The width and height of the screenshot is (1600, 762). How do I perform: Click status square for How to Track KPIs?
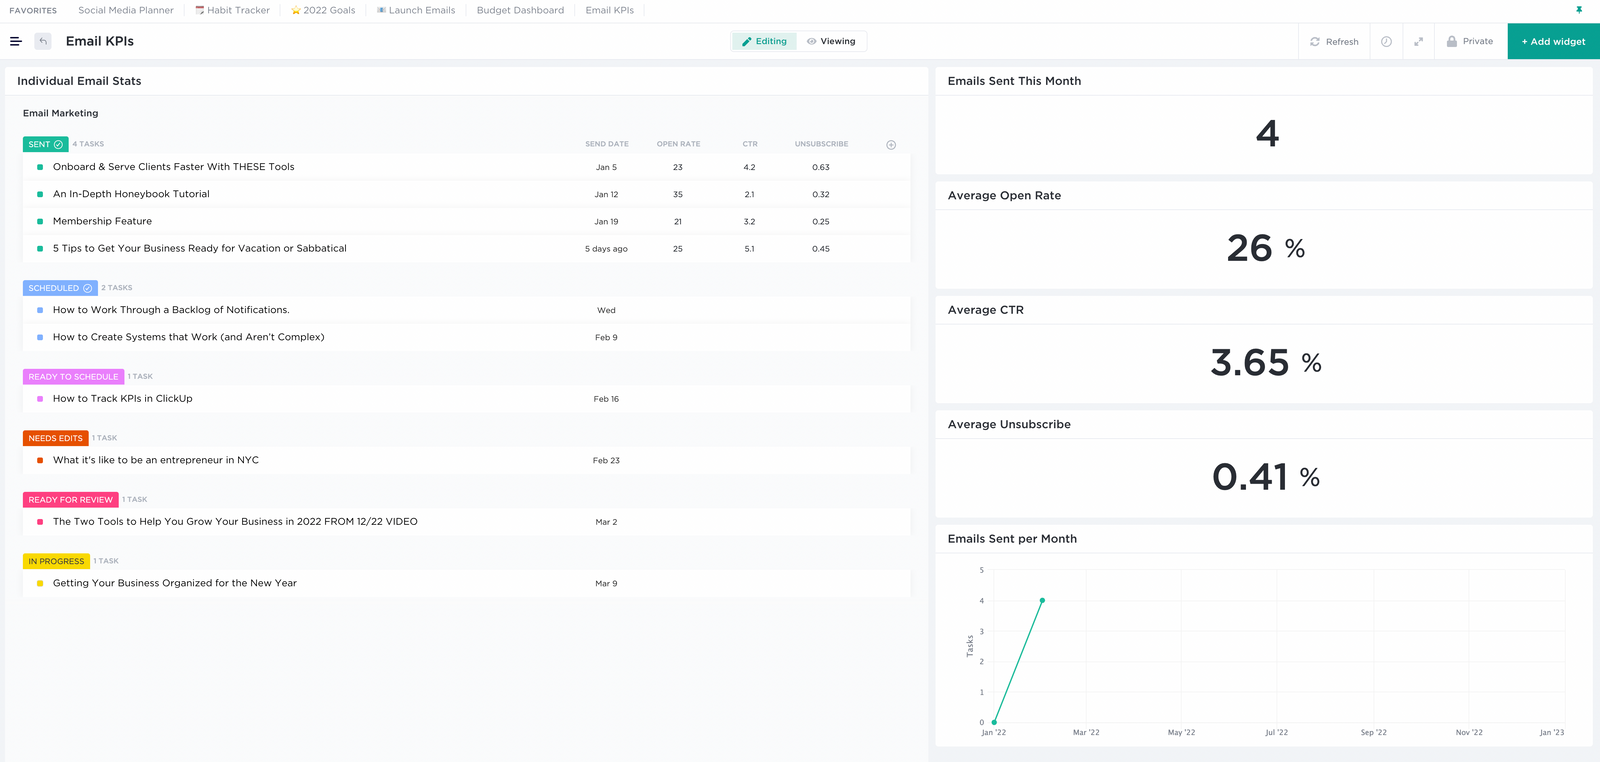pos(40,398)
